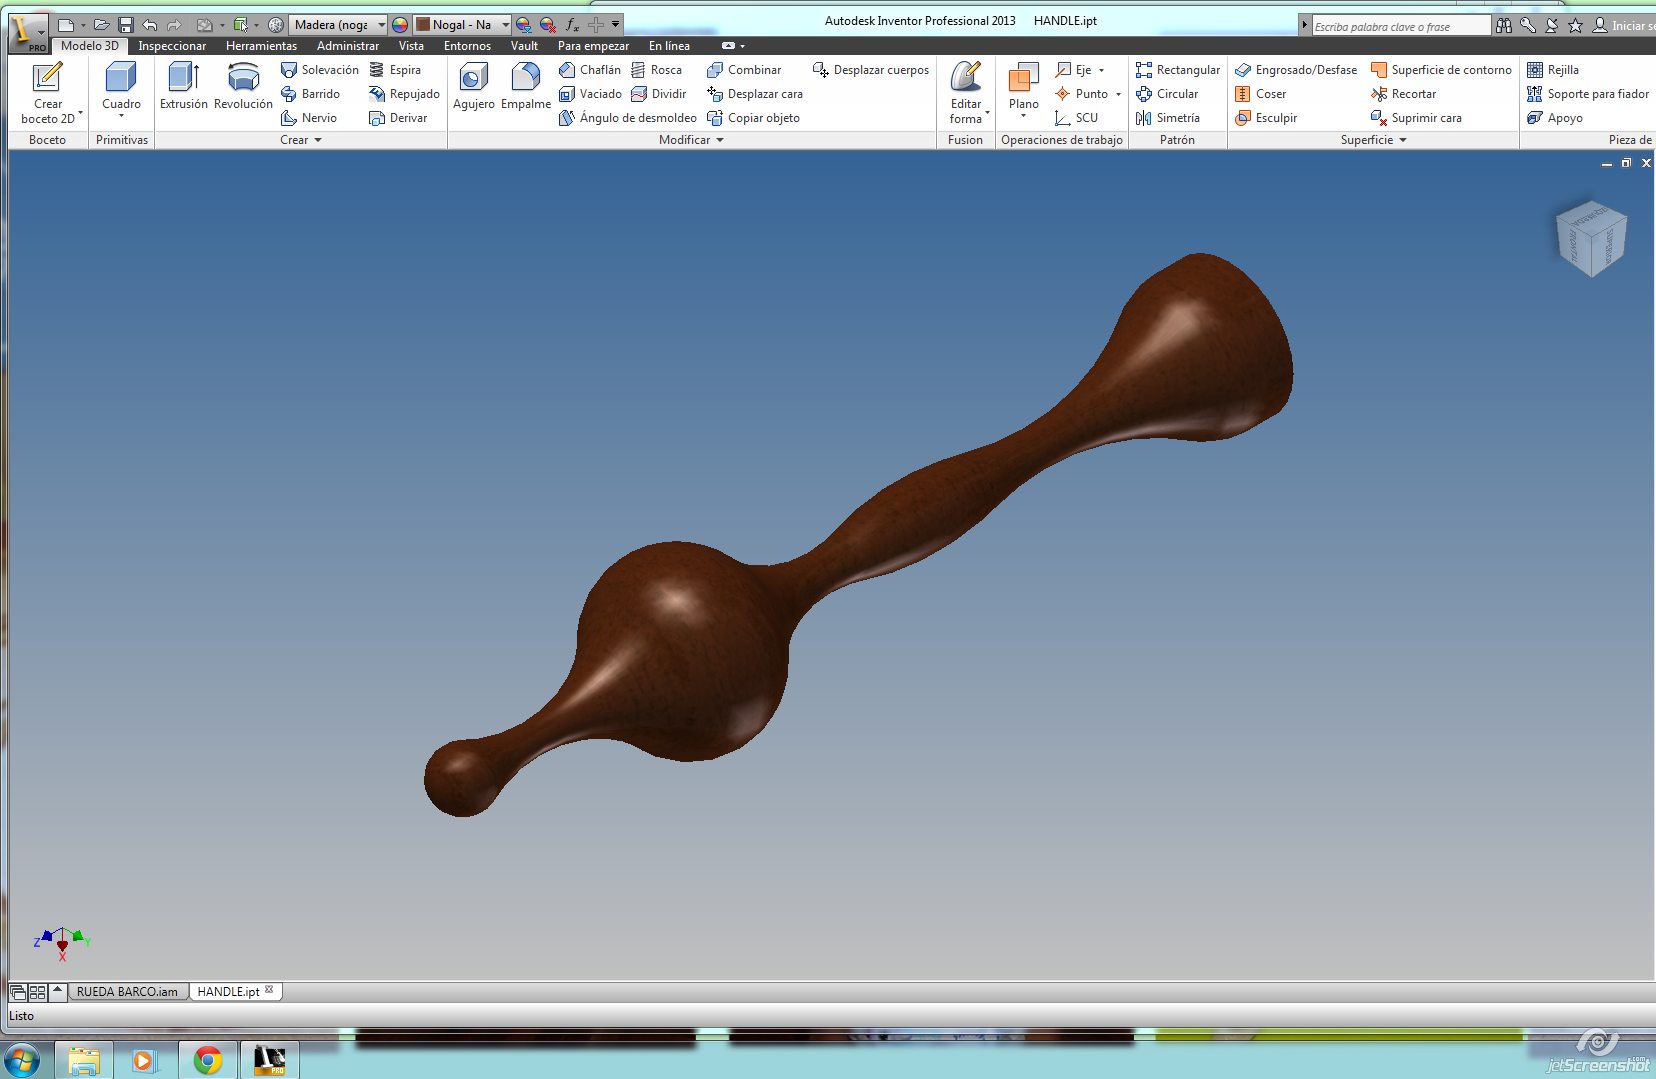Click the undo arrow in quick access
Screen dimensions: 1656x1079
tap(150, 25)
